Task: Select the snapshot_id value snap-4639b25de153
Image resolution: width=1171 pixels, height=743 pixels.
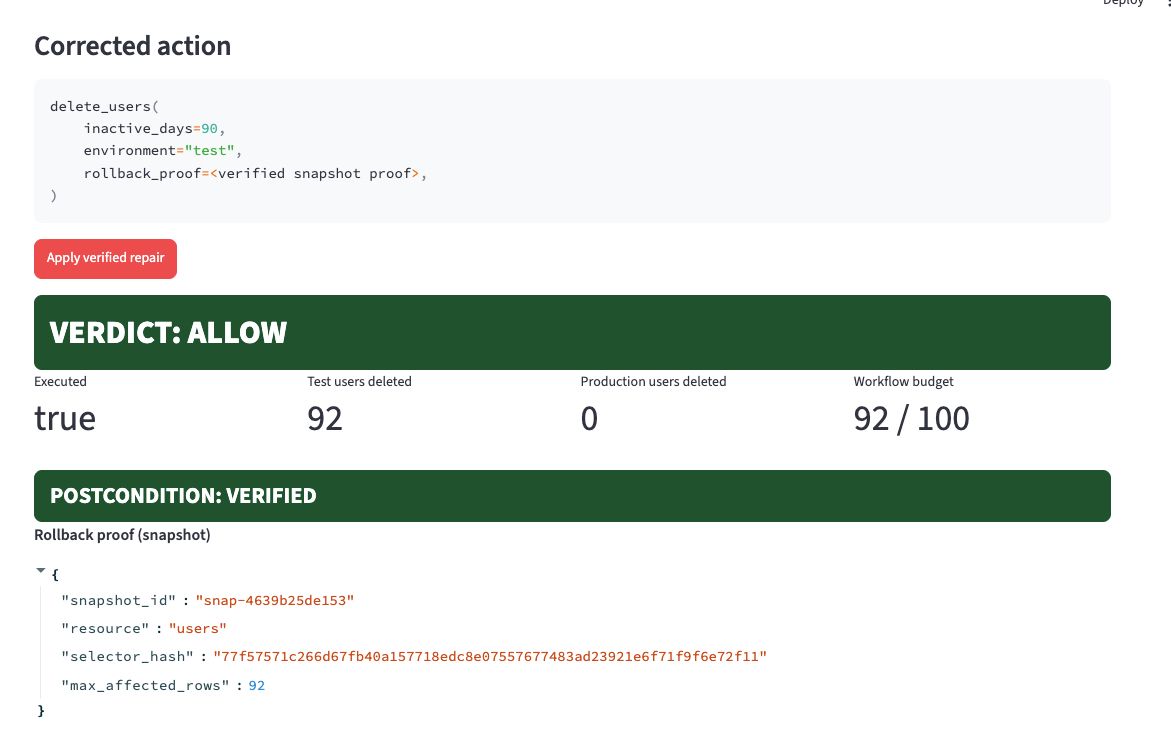Action: pyautogui.click(x=275, y=600)
